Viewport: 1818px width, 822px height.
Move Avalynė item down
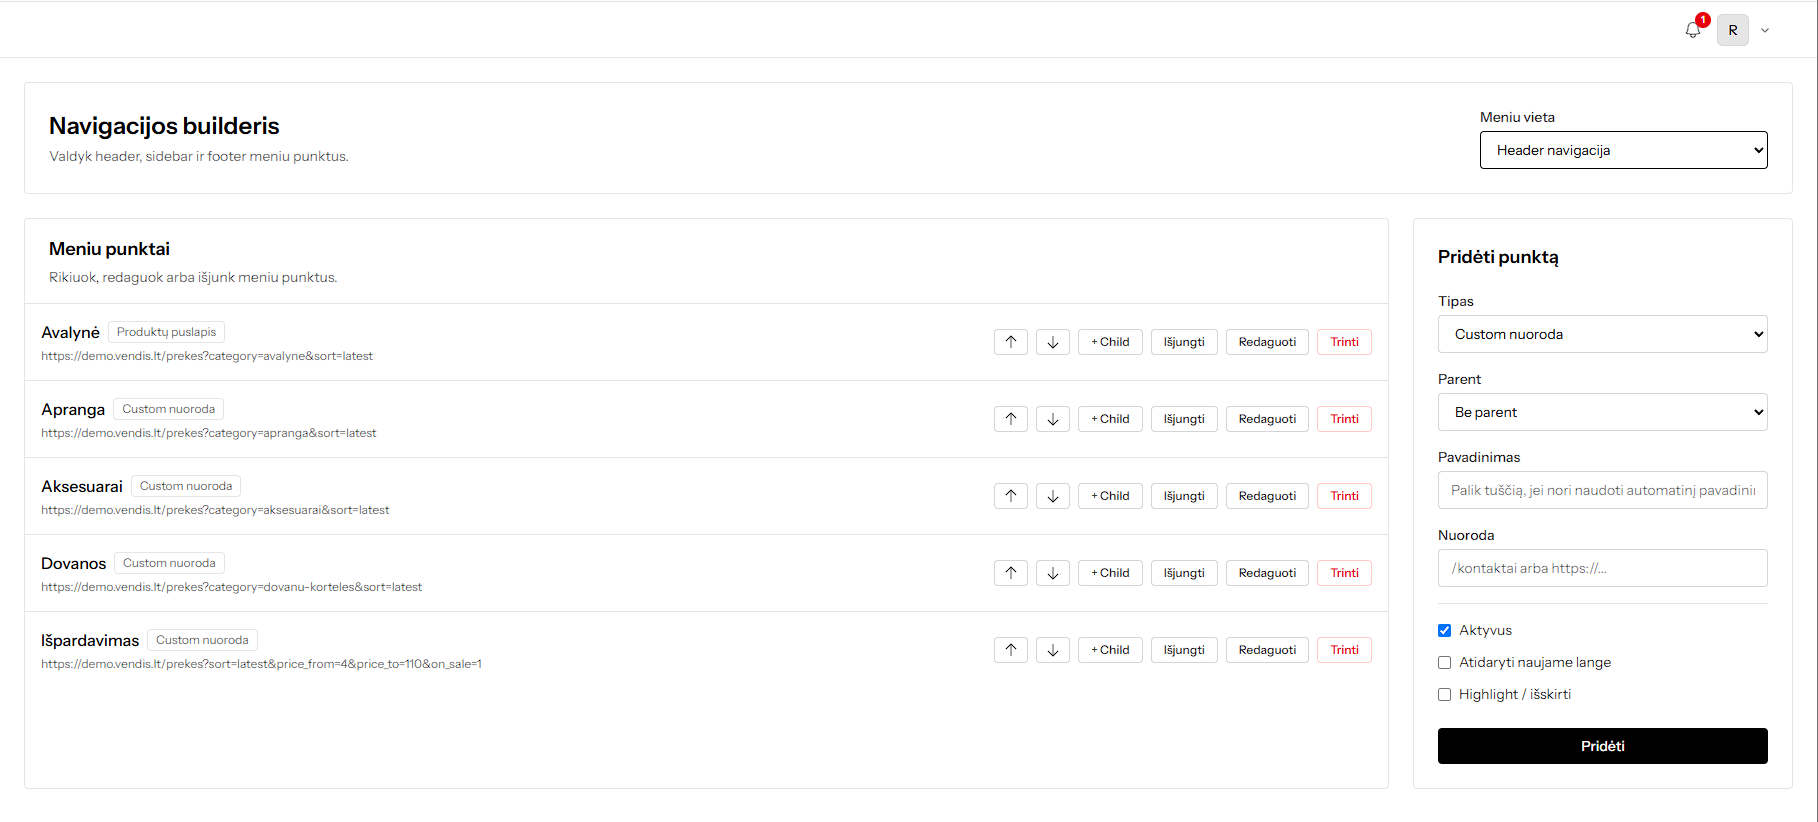coord(1053,342)
